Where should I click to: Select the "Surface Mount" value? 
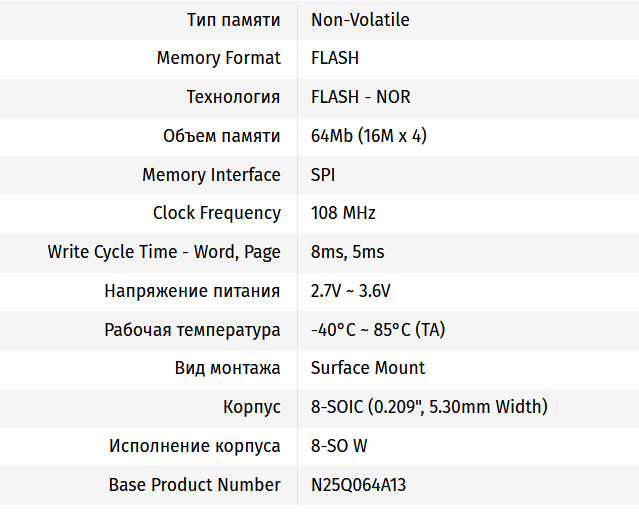tap(368, 368)
